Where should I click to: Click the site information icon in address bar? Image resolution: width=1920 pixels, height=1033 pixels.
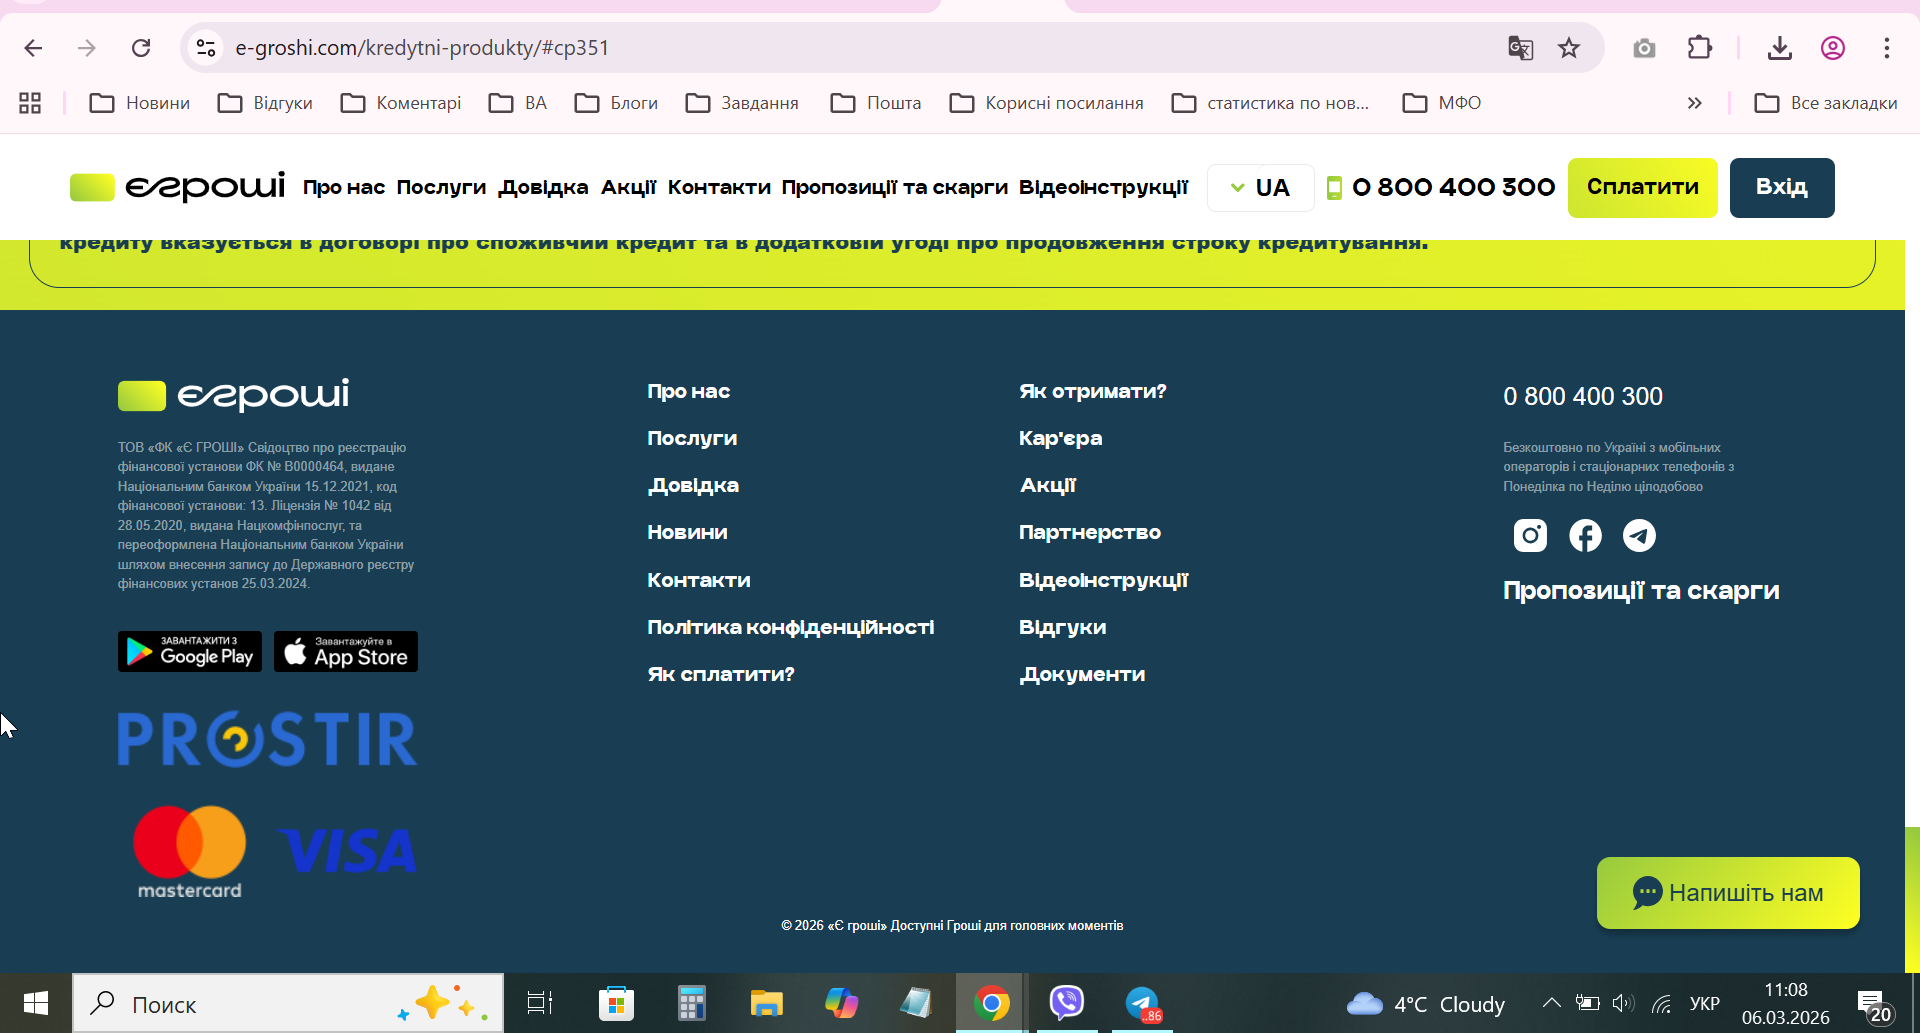click(206, 48)
